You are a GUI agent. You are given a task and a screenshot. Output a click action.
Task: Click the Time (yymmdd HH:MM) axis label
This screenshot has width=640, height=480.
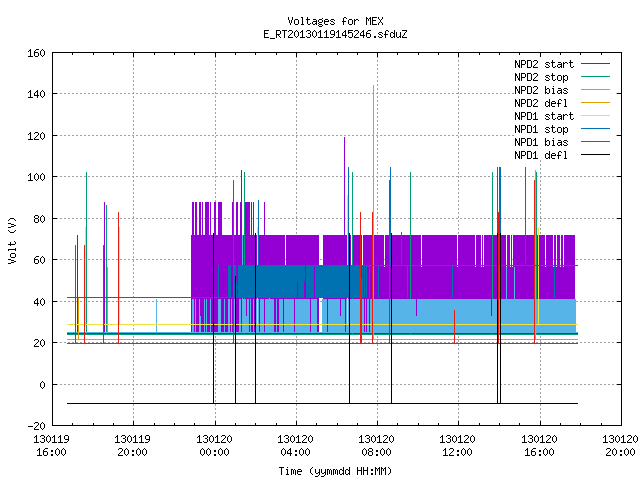(335, 471)
